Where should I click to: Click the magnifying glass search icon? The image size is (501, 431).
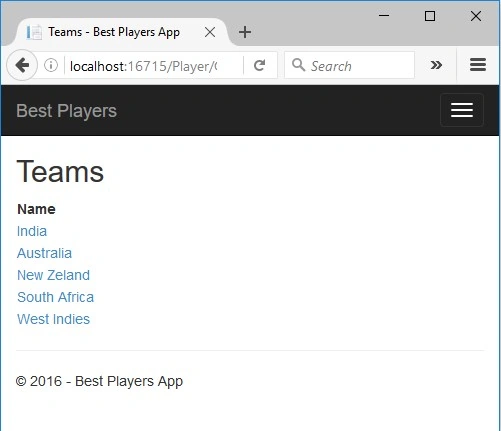298,65
